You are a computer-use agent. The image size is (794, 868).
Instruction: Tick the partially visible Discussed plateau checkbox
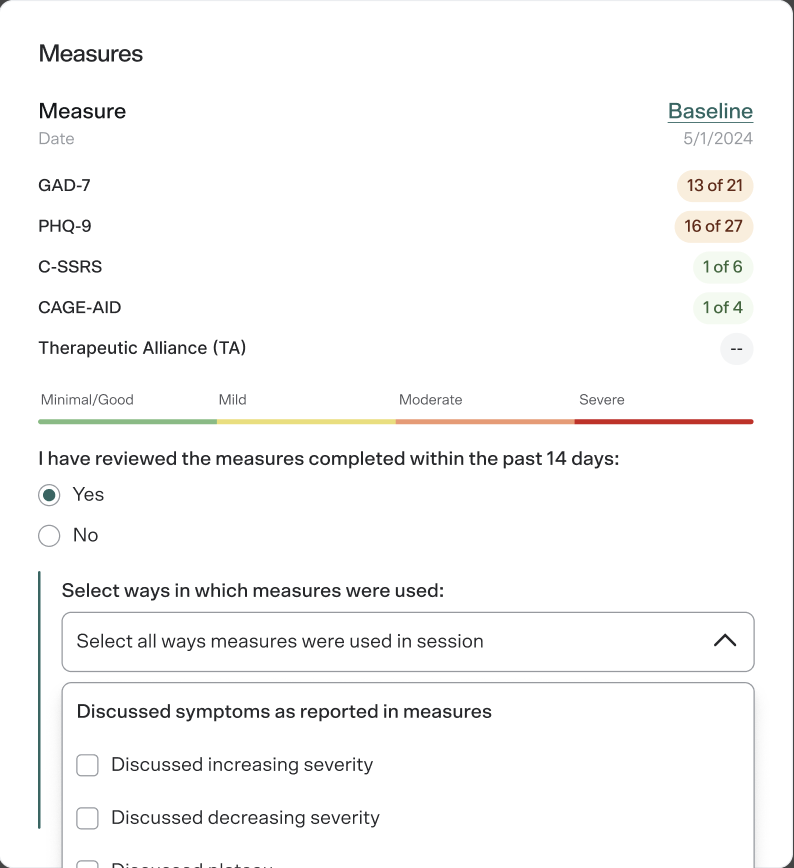pos(87,862)
